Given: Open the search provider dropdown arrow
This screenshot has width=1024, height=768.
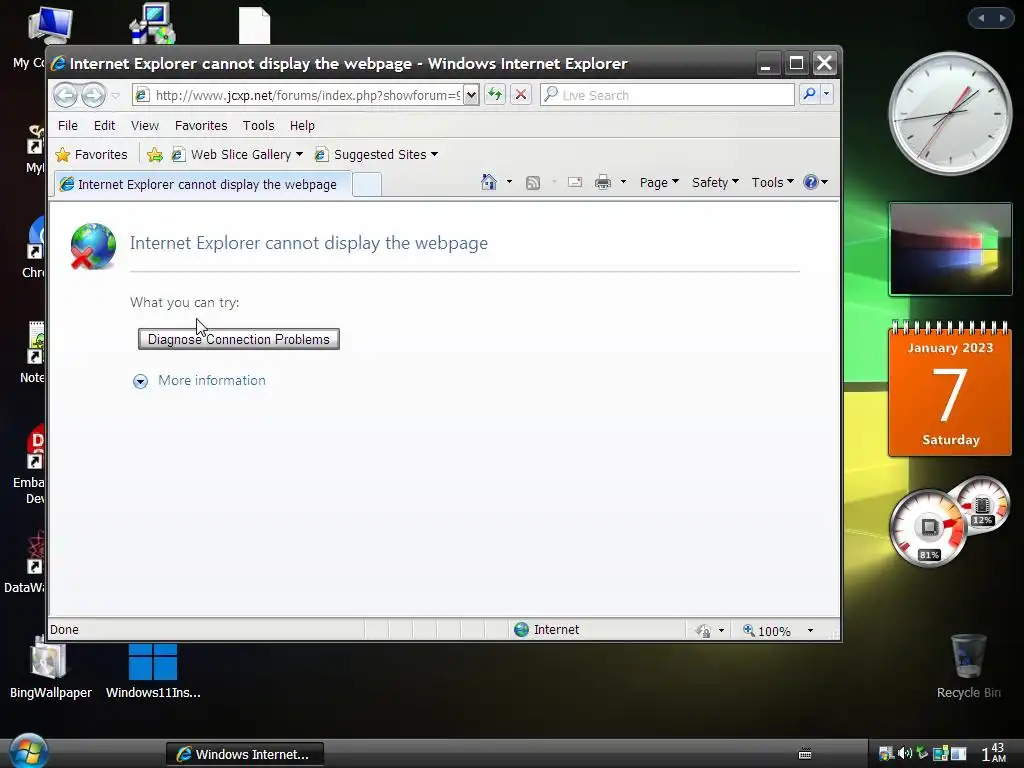Looking at the screenshot, I should point(826,95).
